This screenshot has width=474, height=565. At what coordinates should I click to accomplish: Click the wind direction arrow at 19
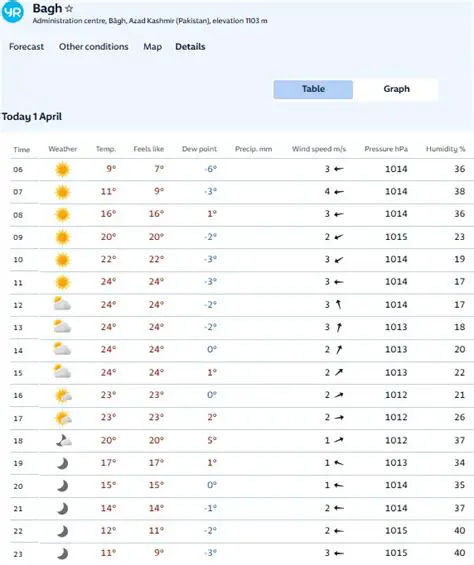point(338,463)
